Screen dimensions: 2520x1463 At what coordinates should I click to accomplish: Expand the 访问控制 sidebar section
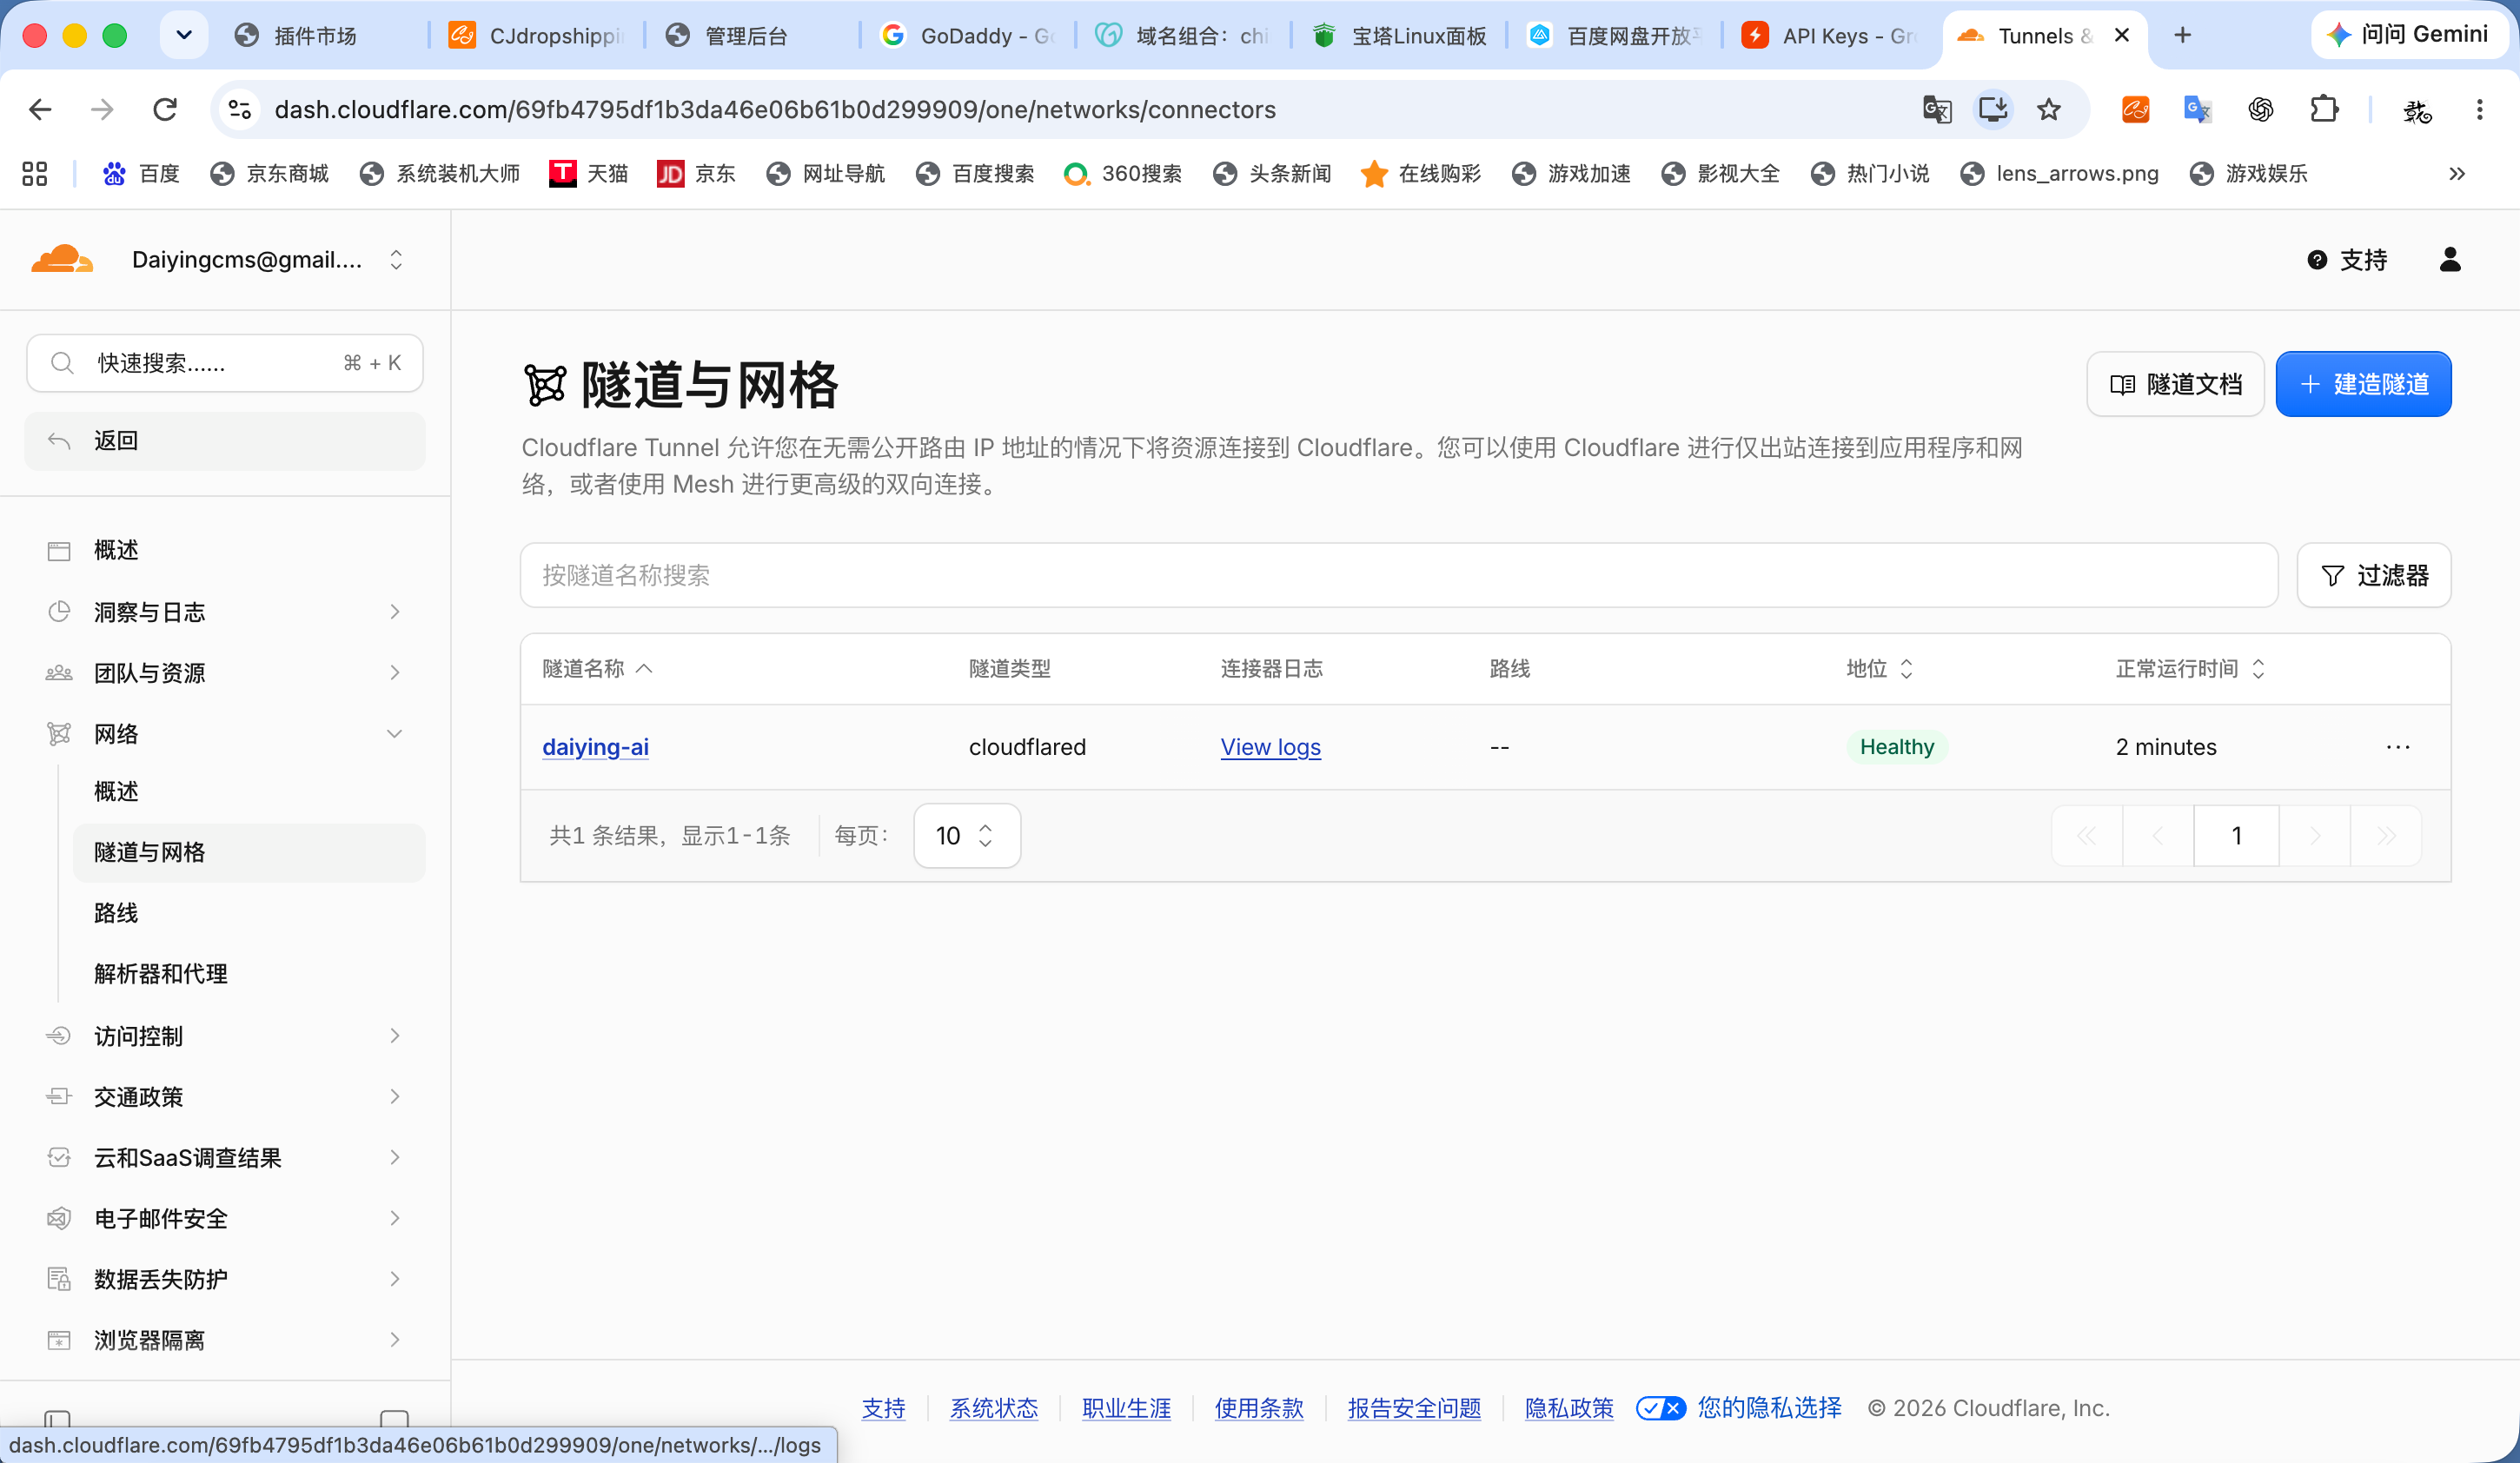pyautogui.click(x=224, y=1036)
